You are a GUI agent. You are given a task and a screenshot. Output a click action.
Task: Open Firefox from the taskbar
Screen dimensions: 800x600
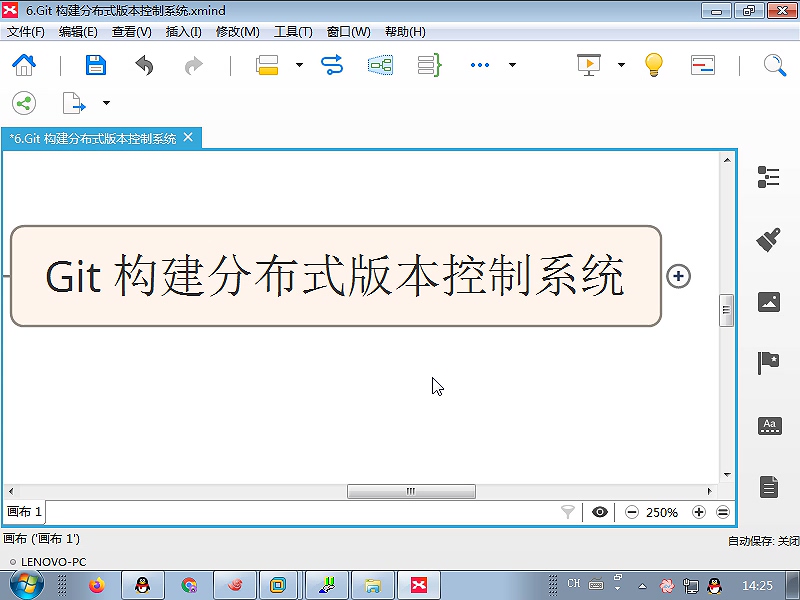[96, 585]
